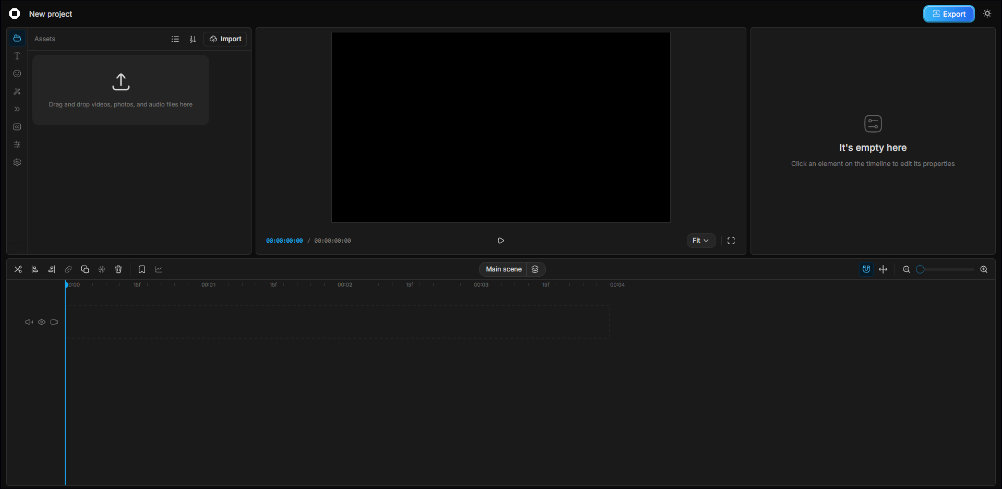The width and height of the screenshot is (1002, 489).
Task: Click the empty properties panel icon
Action: tap(873, 124)
